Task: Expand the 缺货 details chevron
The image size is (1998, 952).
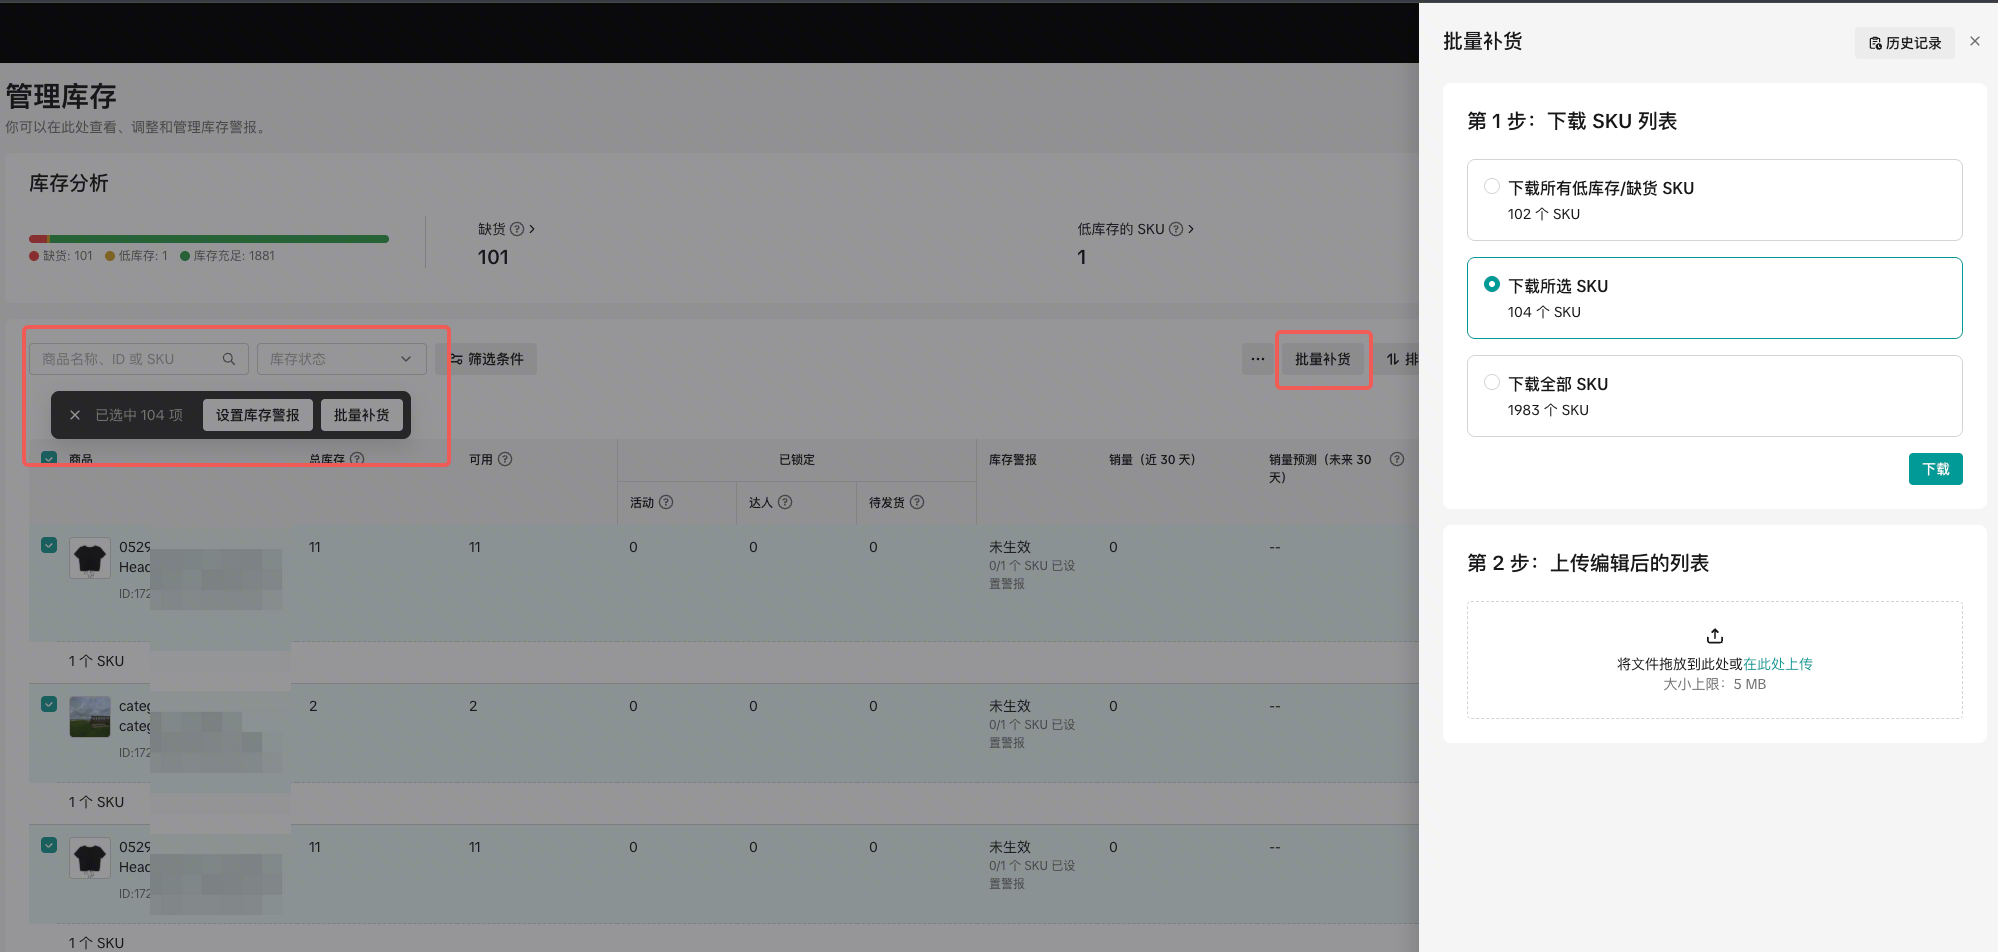Action: 532,229
